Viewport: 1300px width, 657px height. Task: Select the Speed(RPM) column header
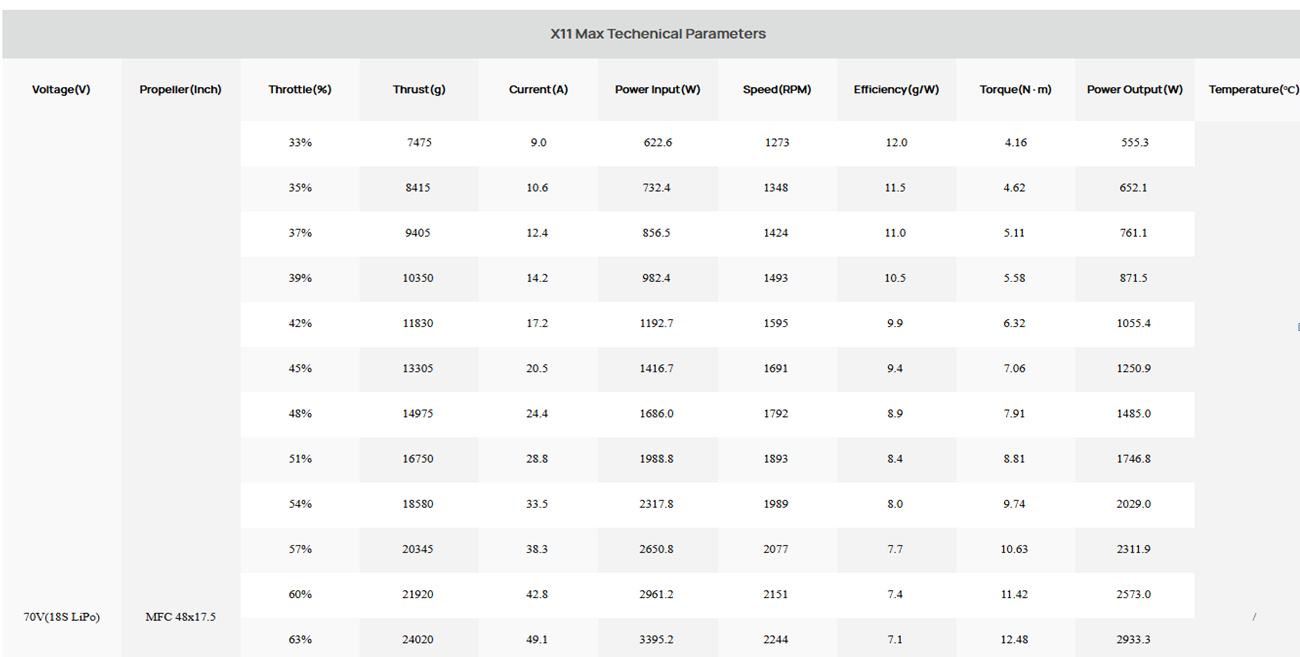[x=777, y=90]
